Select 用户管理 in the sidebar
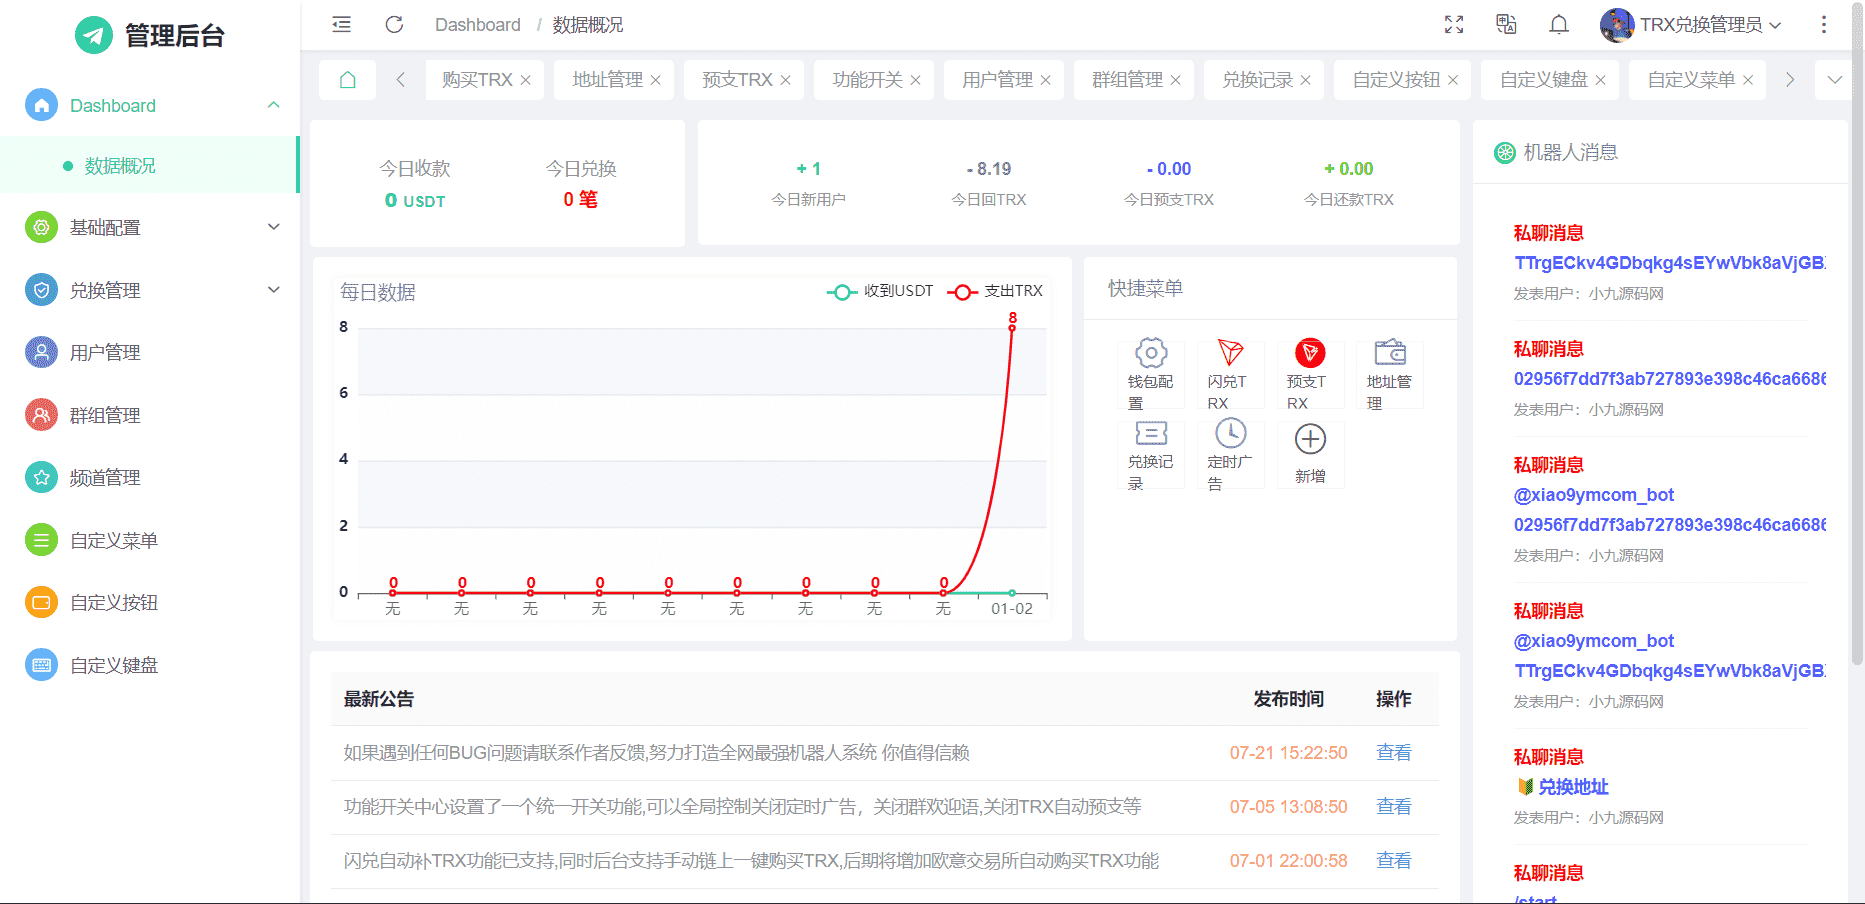 105,353
